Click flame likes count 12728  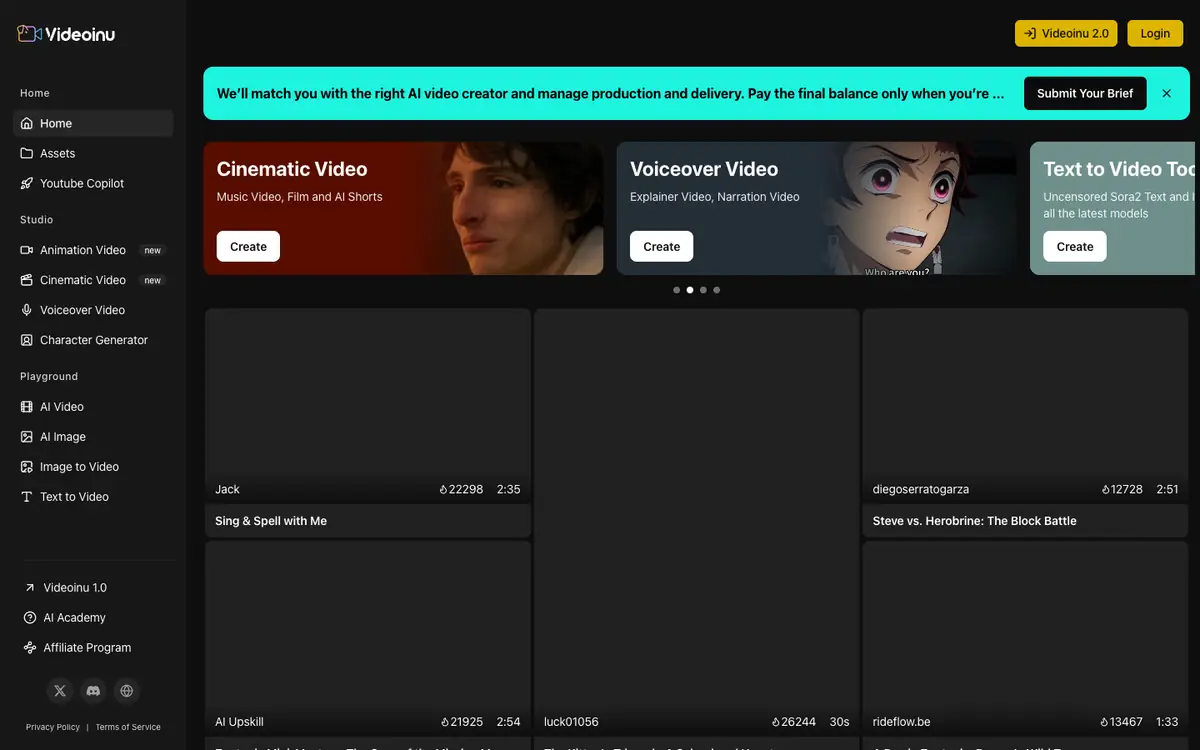[x=1122, y=489]
